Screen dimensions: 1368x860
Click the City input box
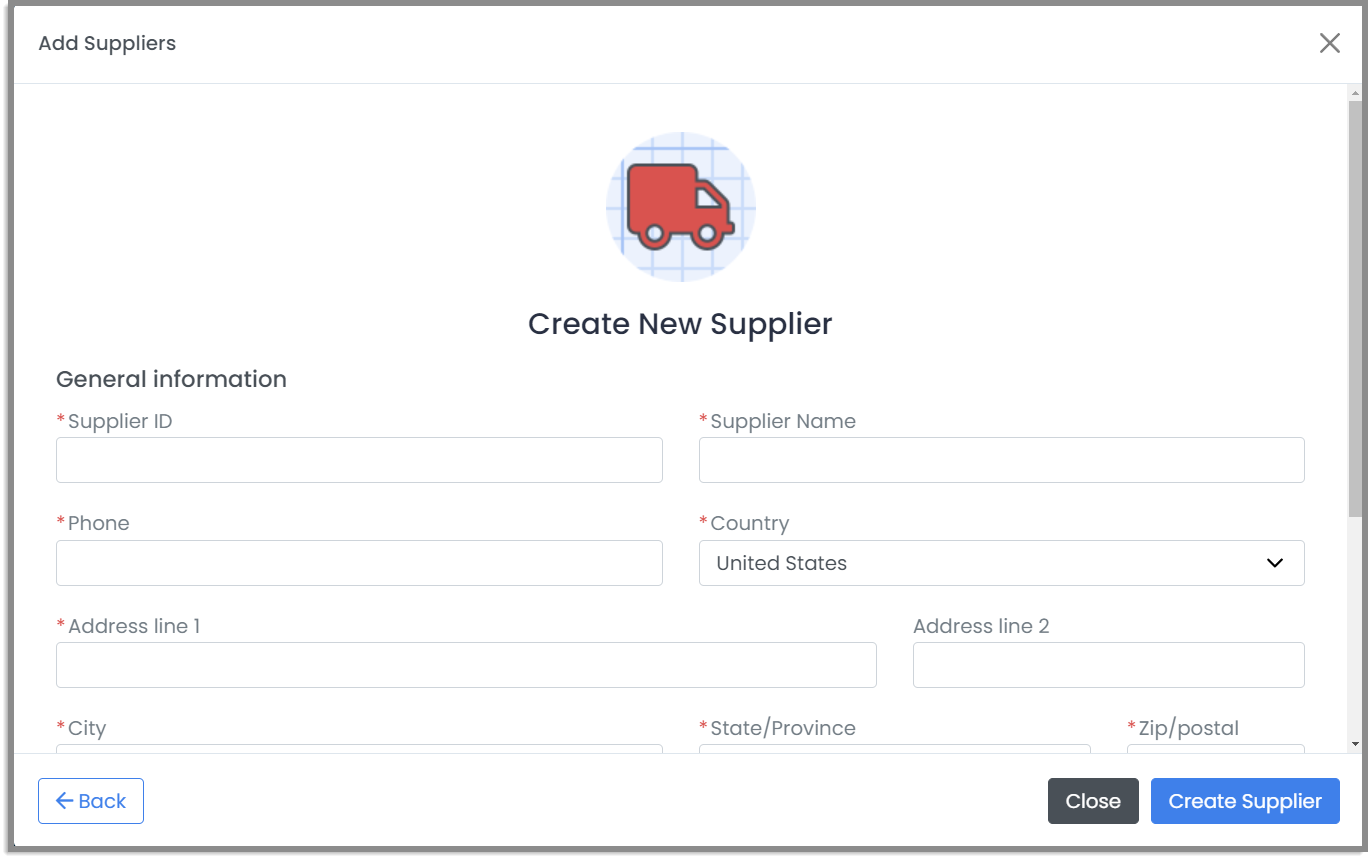(x=359, y=749)
